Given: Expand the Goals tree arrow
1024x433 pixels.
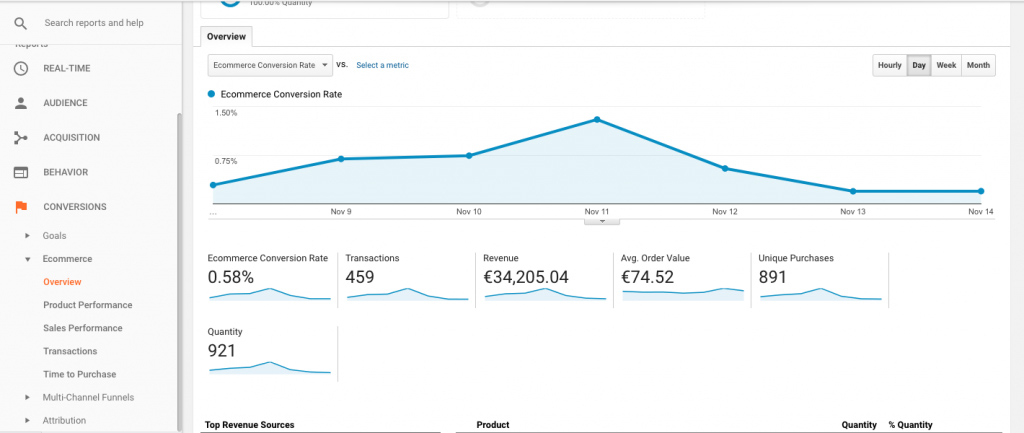Looking at the screenshot, I should 27,235.
